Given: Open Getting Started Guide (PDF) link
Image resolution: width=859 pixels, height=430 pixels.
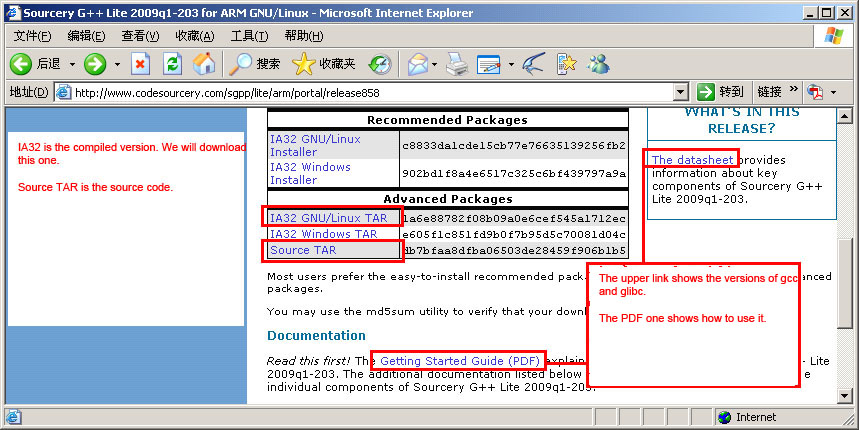Looking at the screenshot, I should (460, 361).
